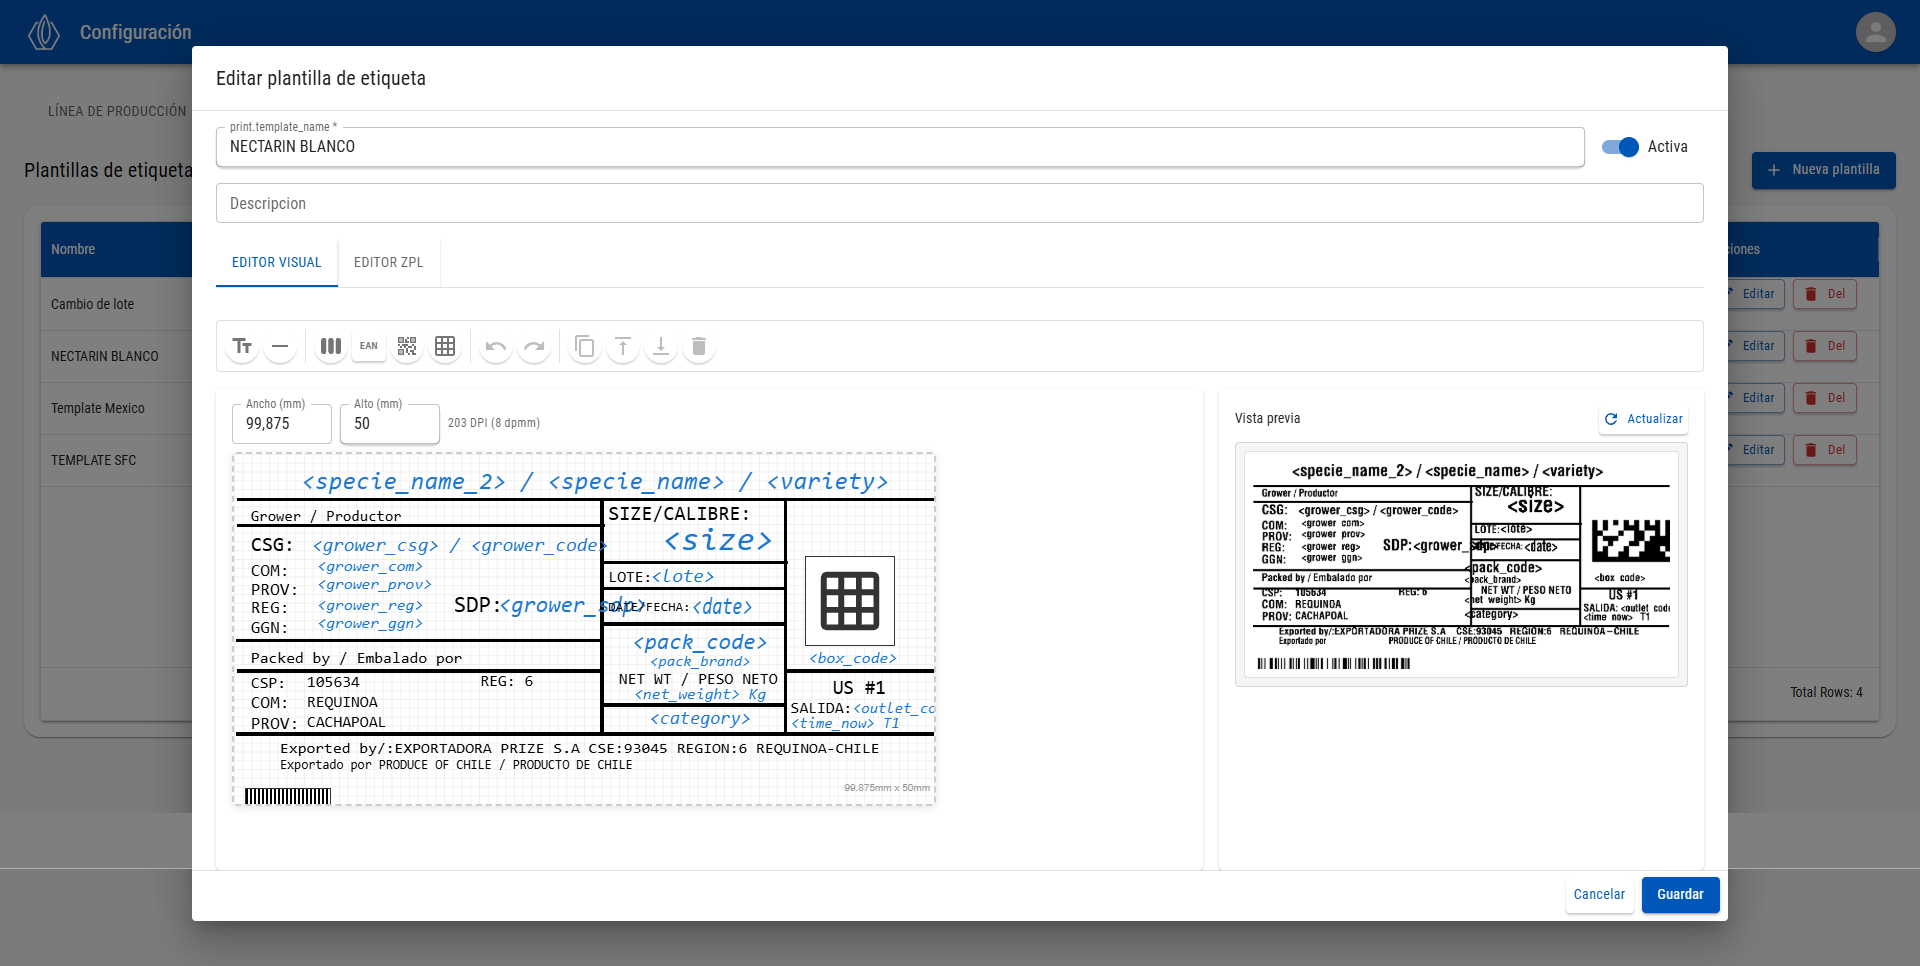The height and width of the screenshot is (966, 1920).
Task: Click the app logo in header
Action: coord(44,32)
